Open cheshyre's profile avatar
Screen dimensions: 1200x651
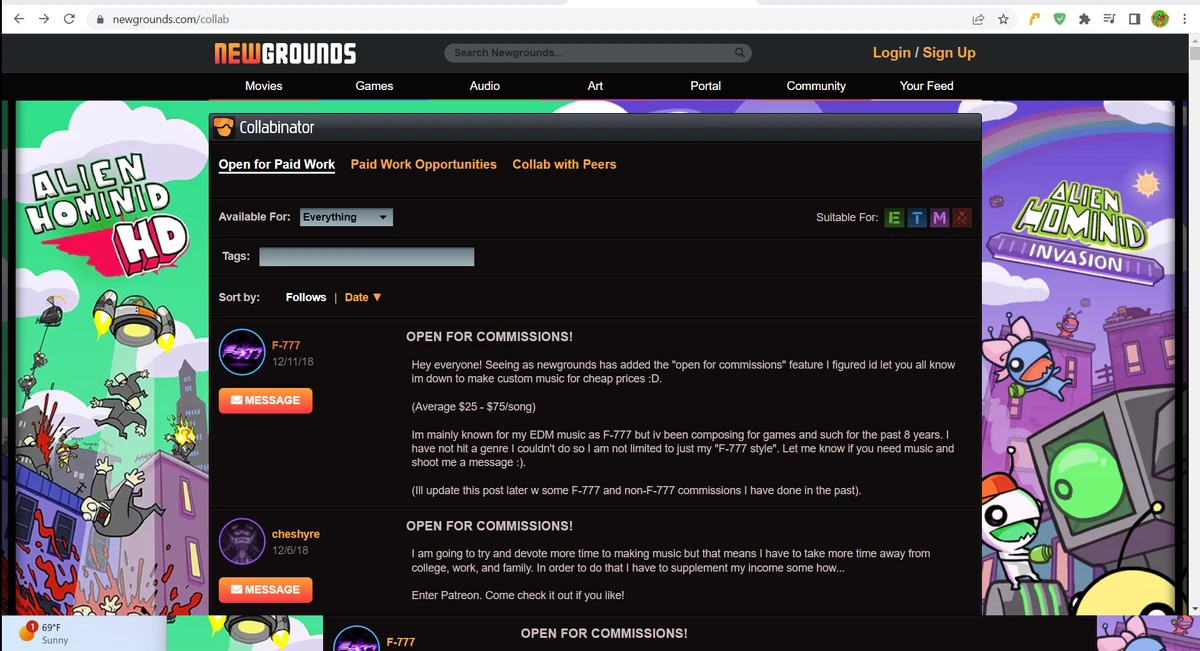241,540
